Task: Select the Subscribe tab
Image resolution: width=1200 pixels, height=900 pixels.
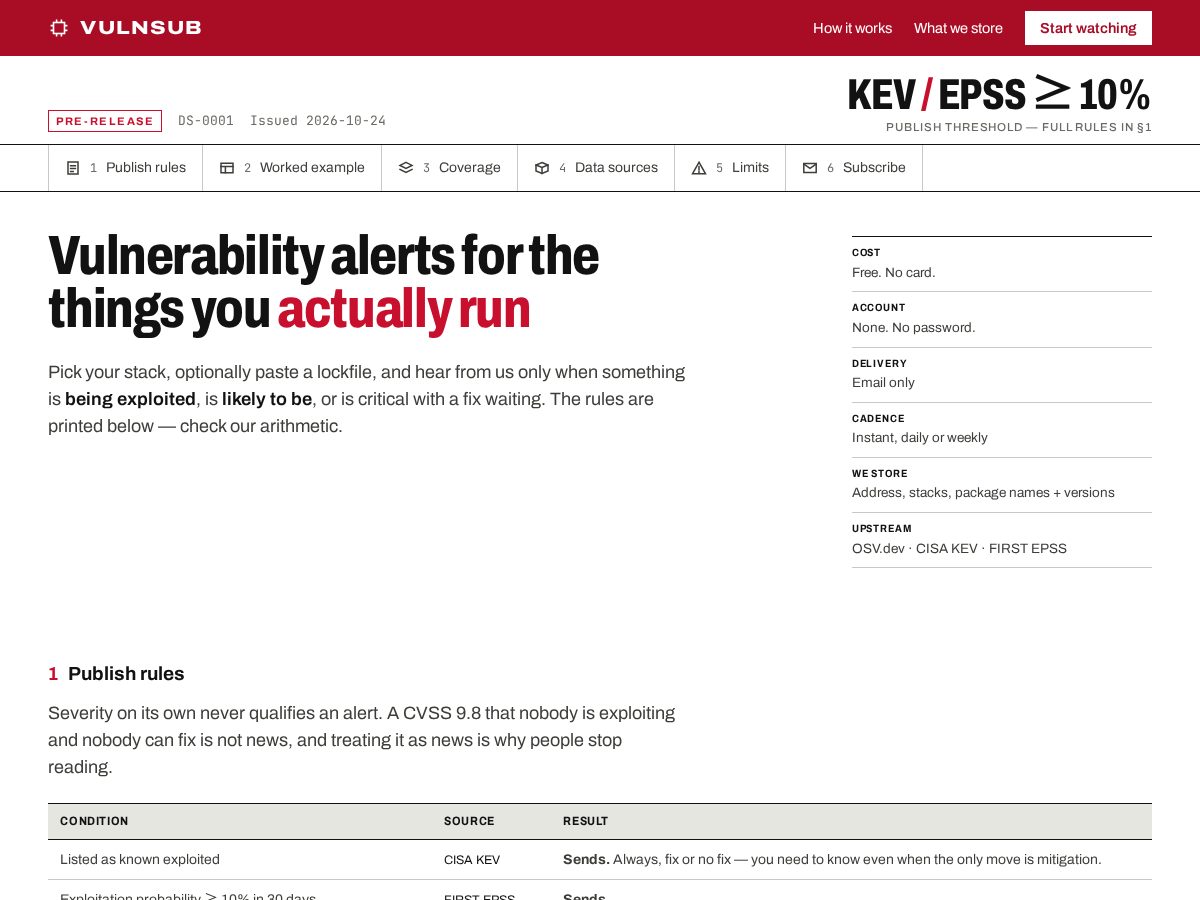Action: pos(854,168)
